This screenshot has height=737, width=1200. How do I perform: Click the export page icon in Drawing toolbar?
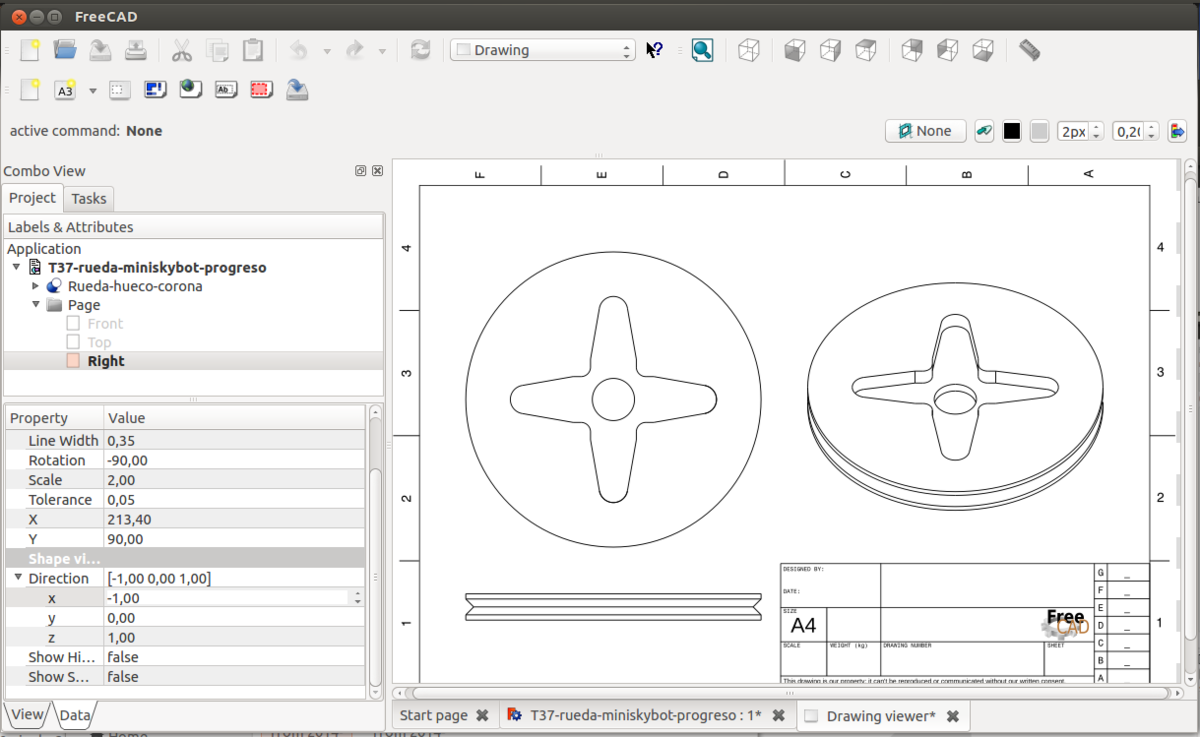point(296,90)
